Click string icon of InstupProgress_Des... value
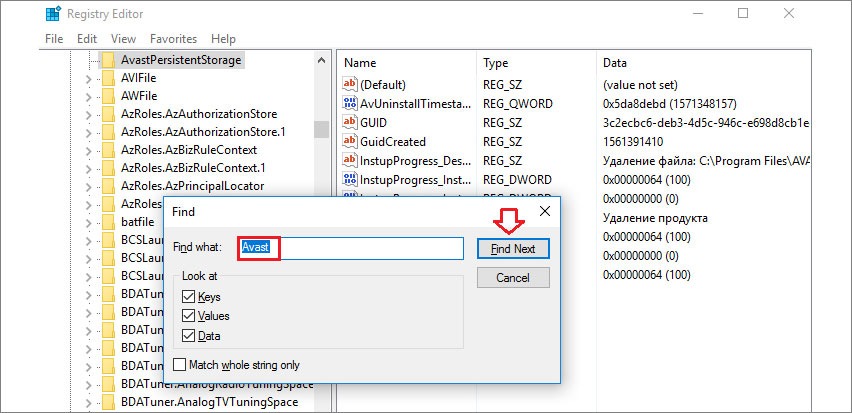The width and height of the screenshot is (852, 413). [x=349, y=160]
